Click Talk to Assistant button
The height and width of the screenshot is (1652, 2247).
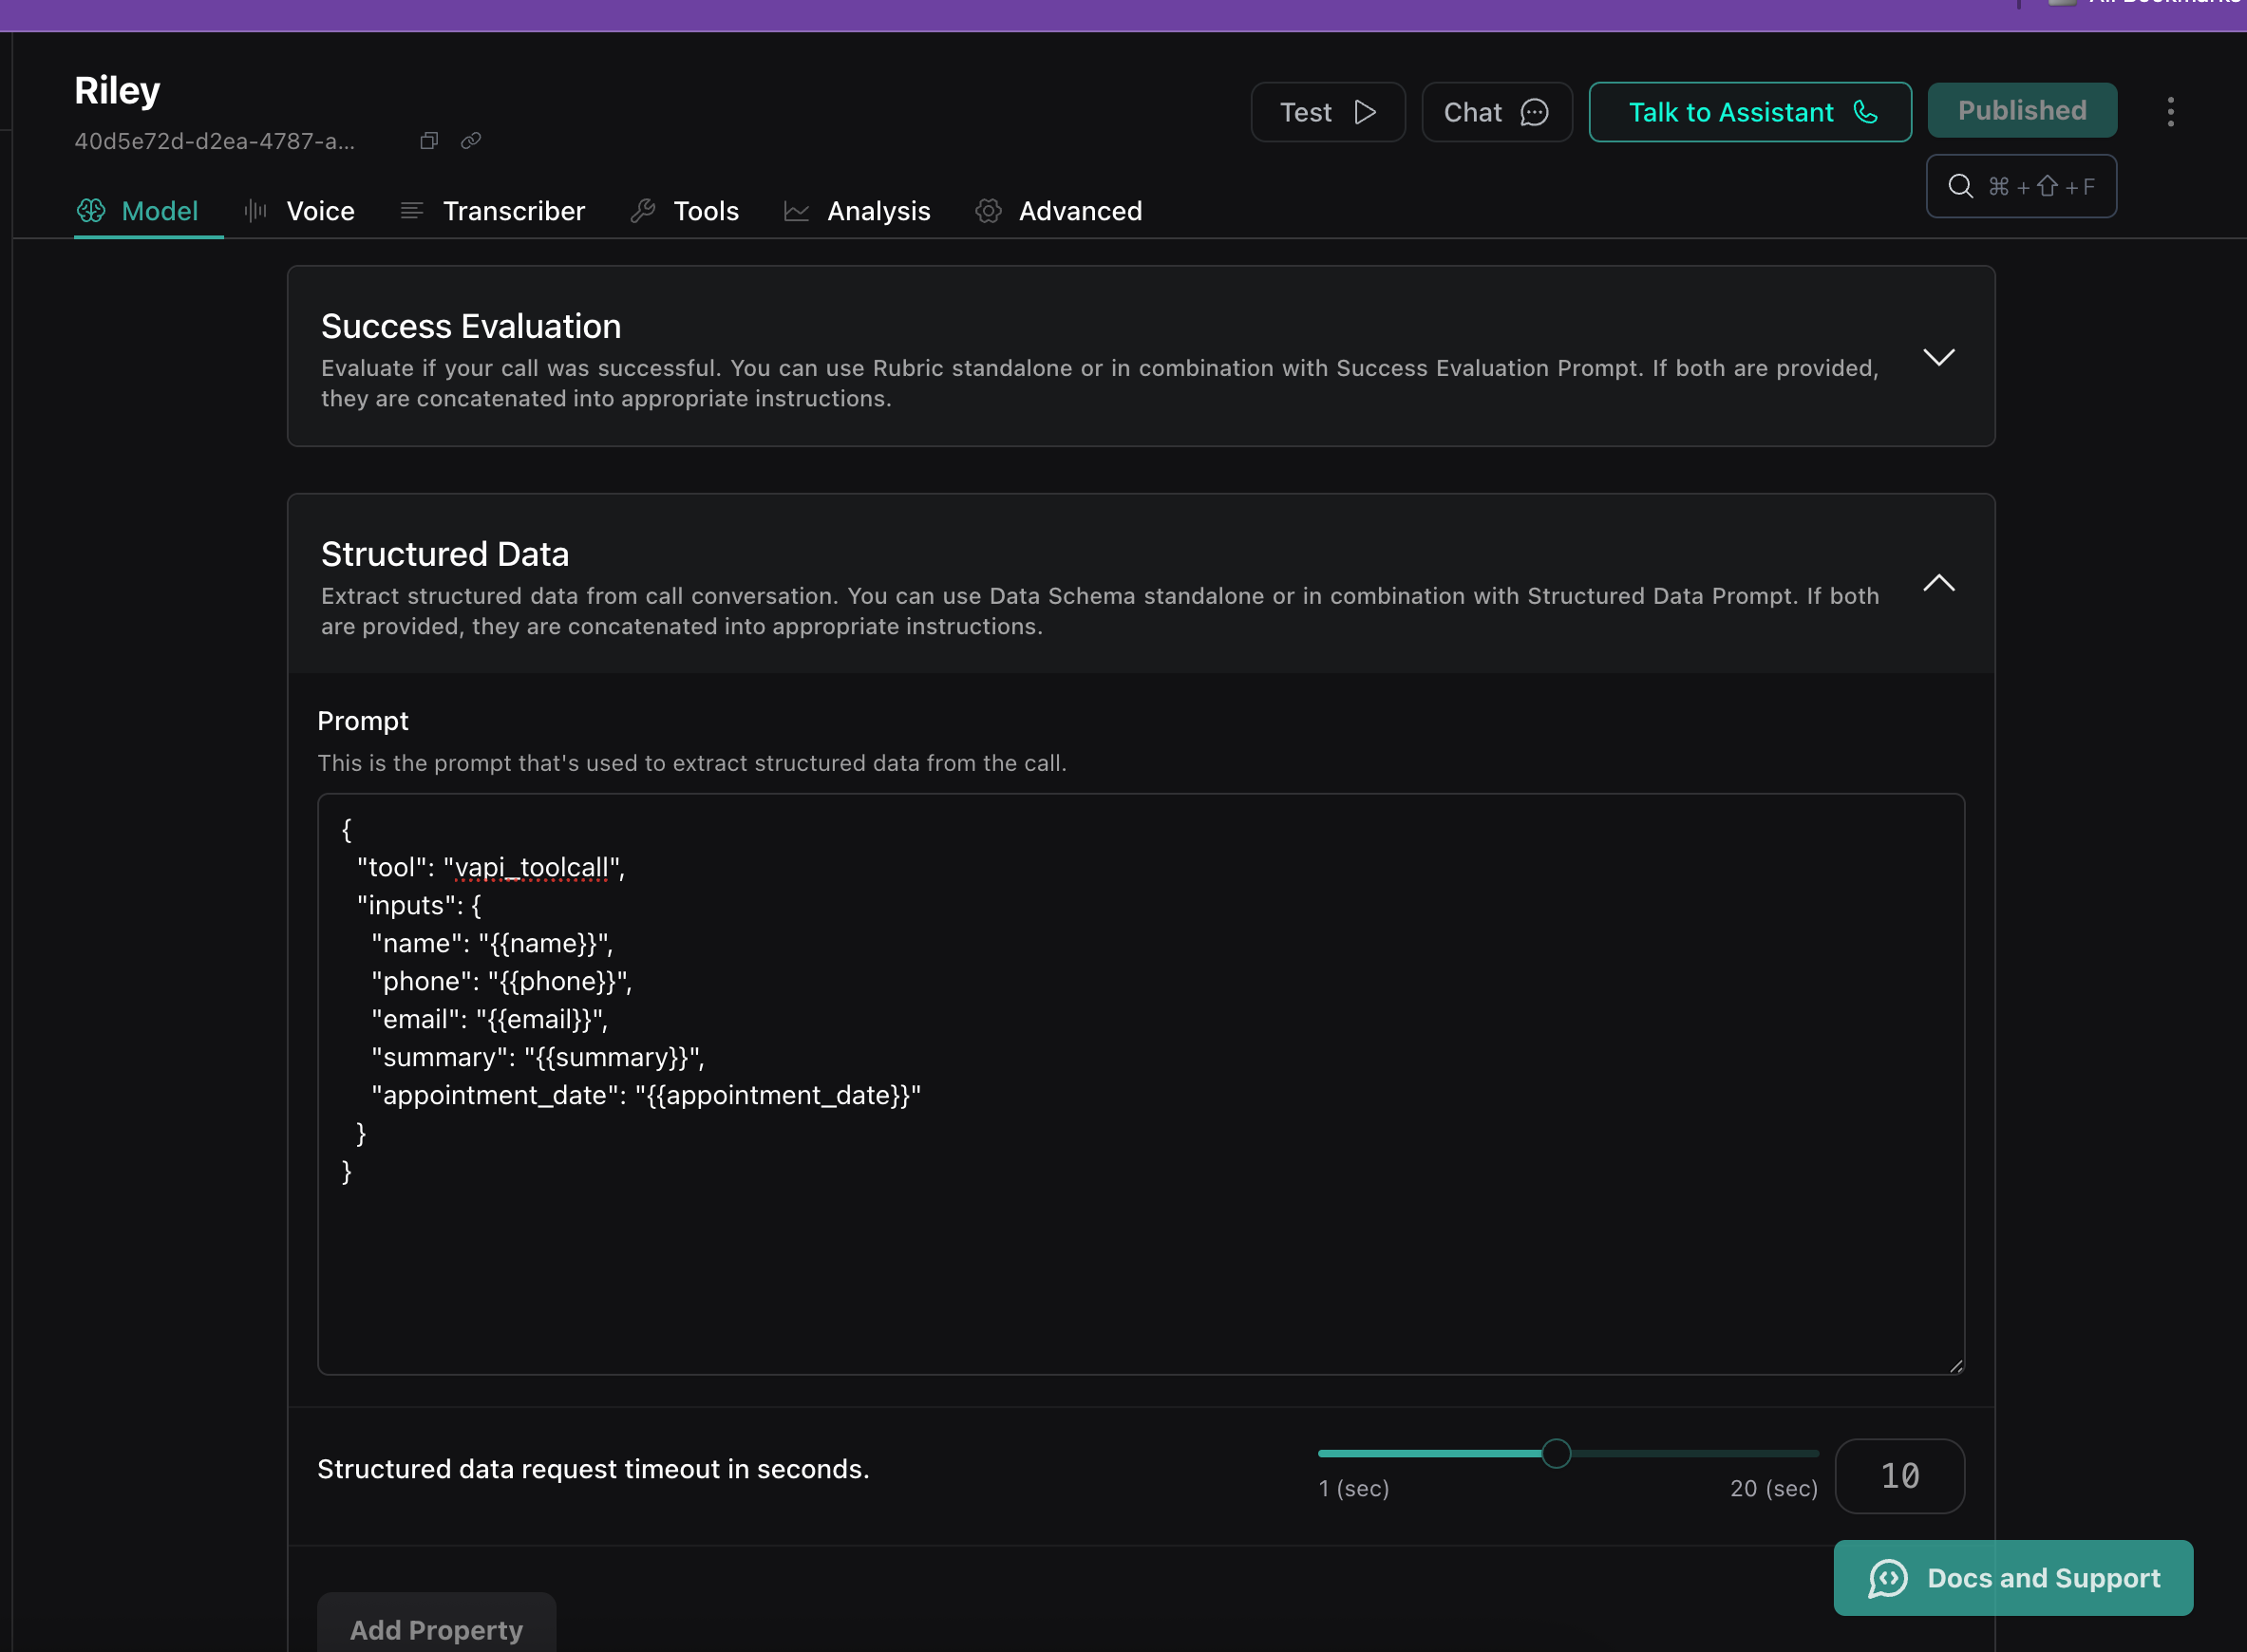(1750, 112)
